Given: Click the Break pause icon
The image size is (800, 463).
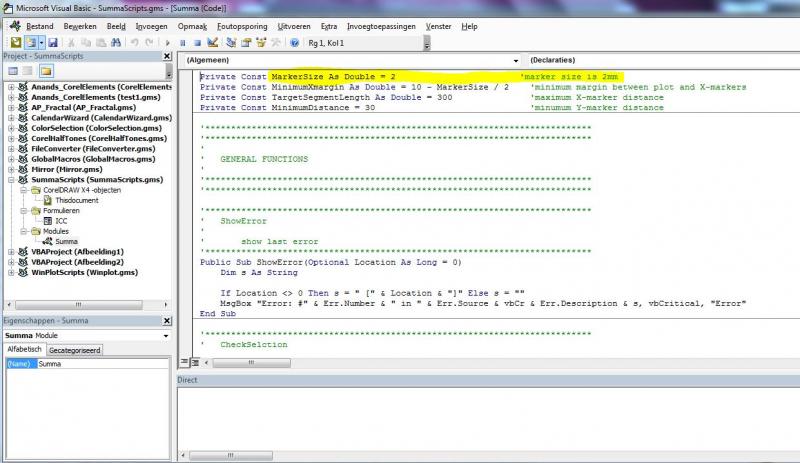Looking at the screenshot, I should point(183,43).
